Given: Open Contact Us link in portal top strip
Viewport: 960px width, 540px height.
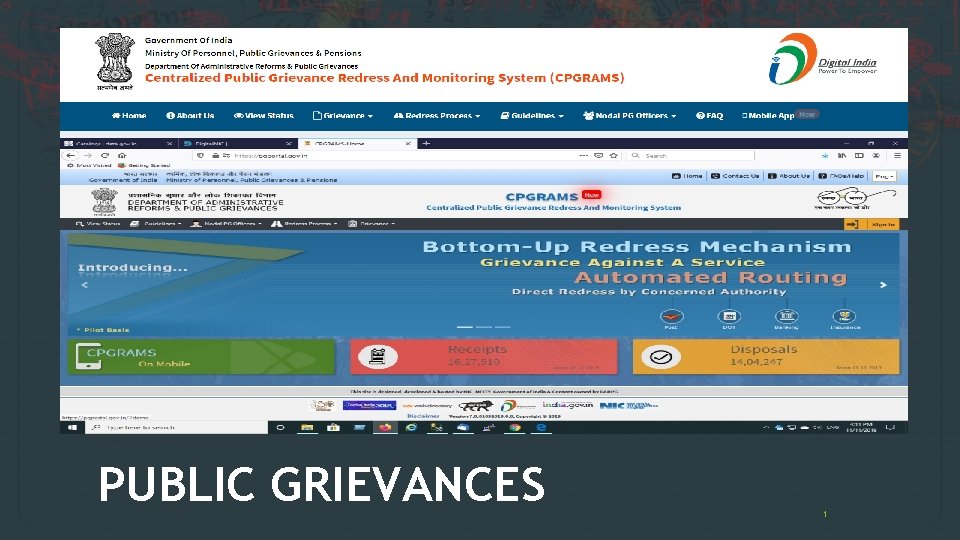Looking at the screenshot, I should 735,176.
